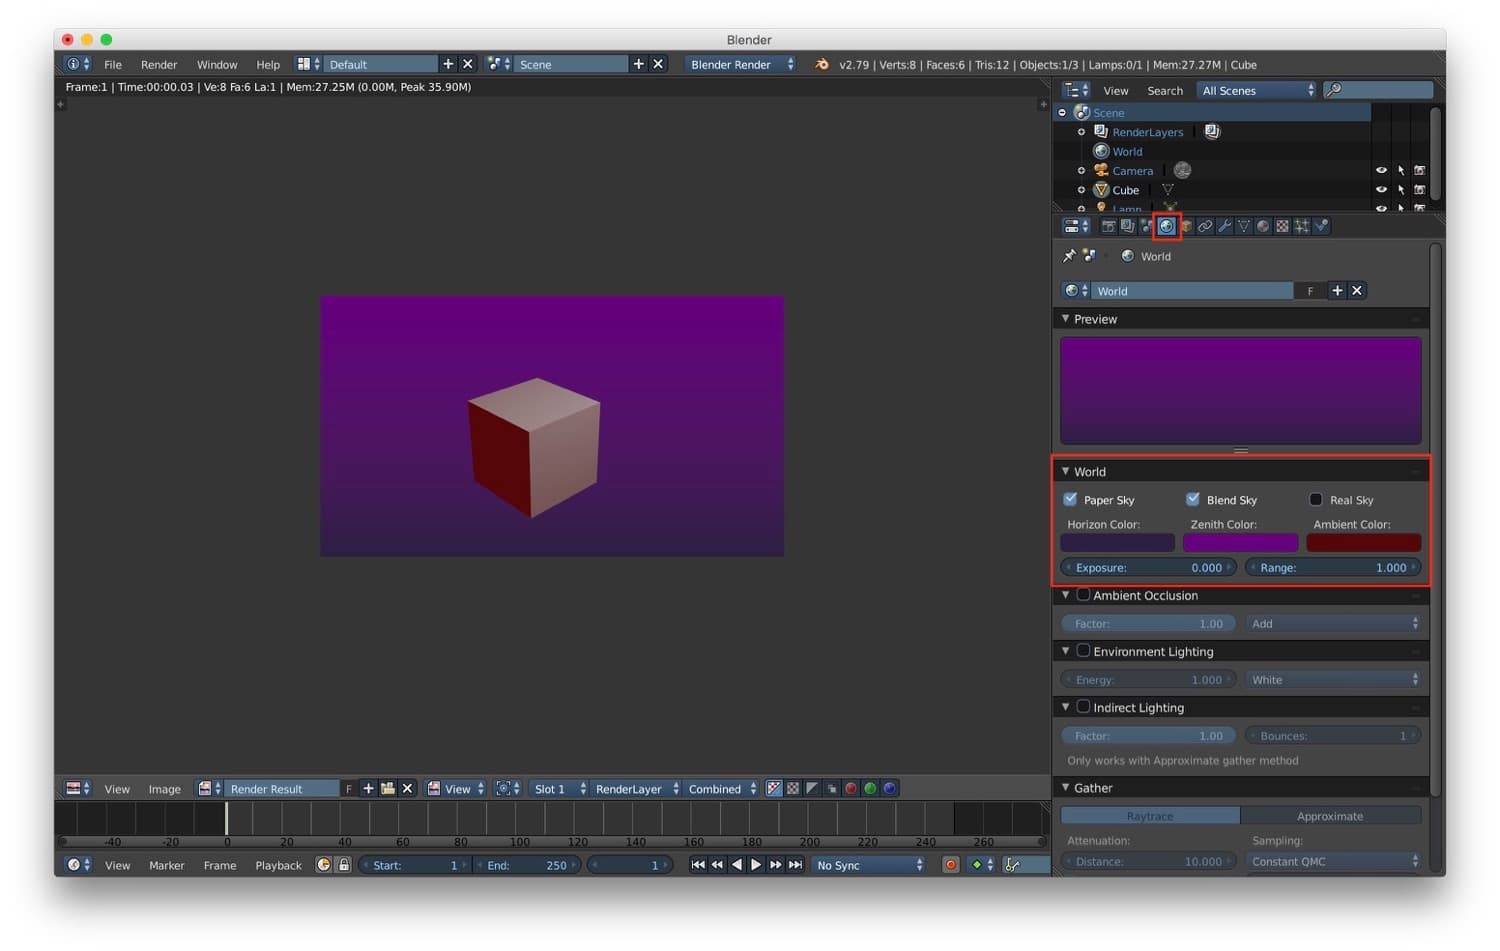This screenshot has height=951, width=1500.
Task: Select Approximate gather method
Action: 1330,816
